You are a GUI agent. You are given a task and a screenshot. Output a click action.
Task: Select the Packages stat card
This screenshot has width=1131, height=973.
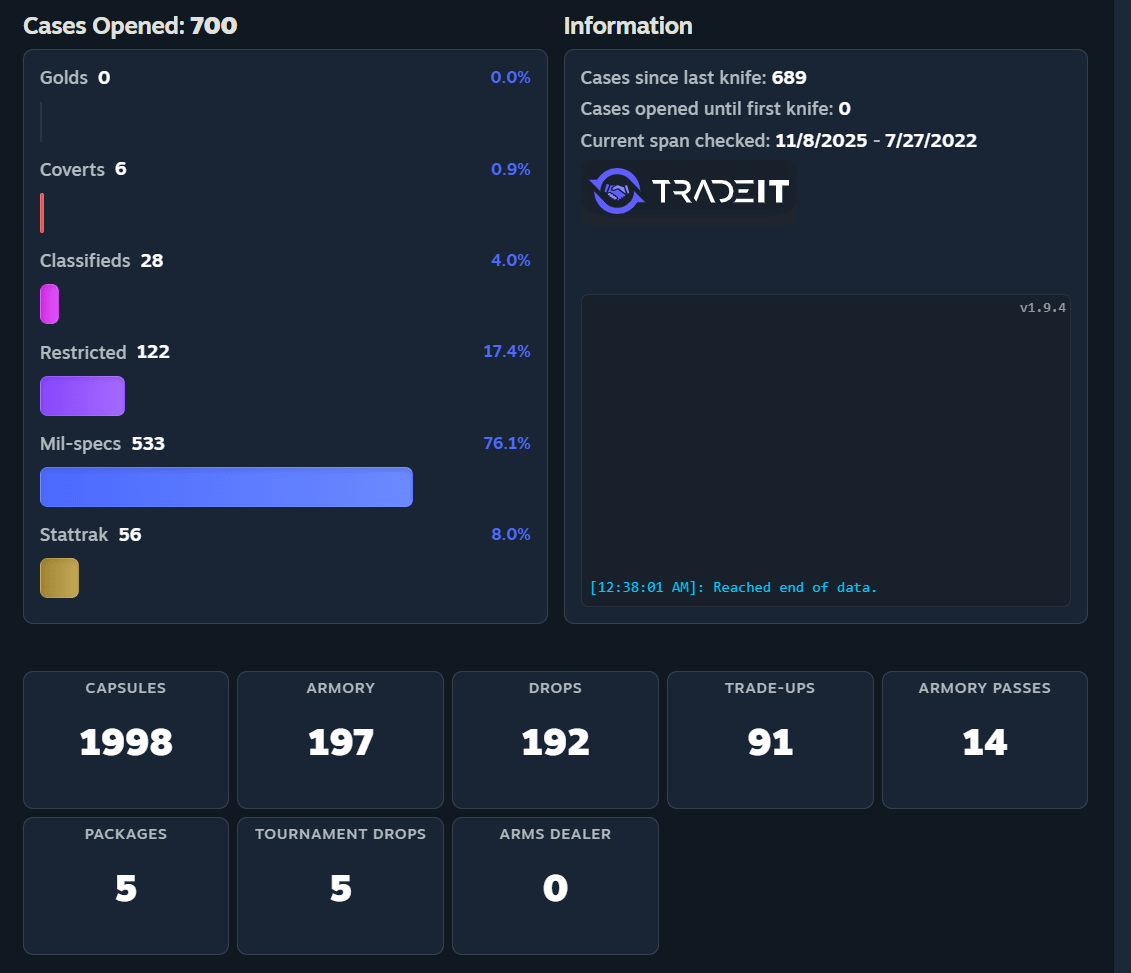(x=126, y=886)
